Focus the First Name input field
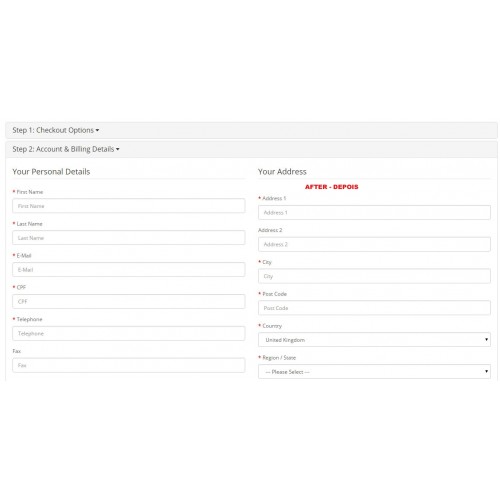Image resolution: width=500 pixels, height=500 pixels. (x=129, y=206)
